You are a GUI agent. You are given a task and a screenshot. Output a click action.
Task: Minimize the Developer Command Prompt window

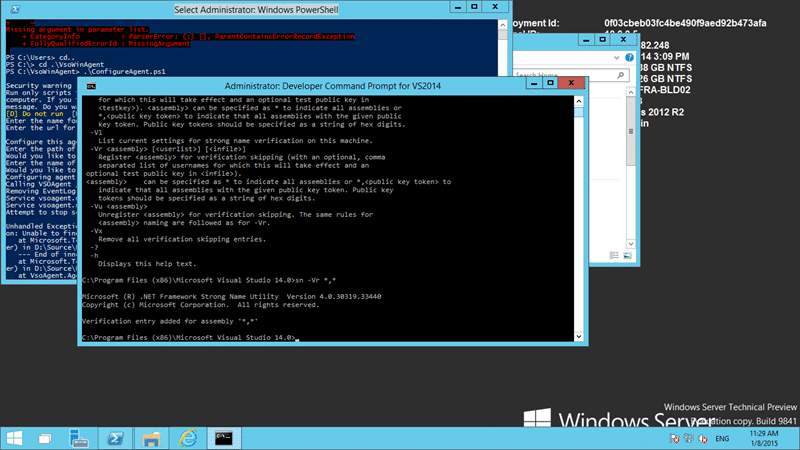[x=534, y=83]
